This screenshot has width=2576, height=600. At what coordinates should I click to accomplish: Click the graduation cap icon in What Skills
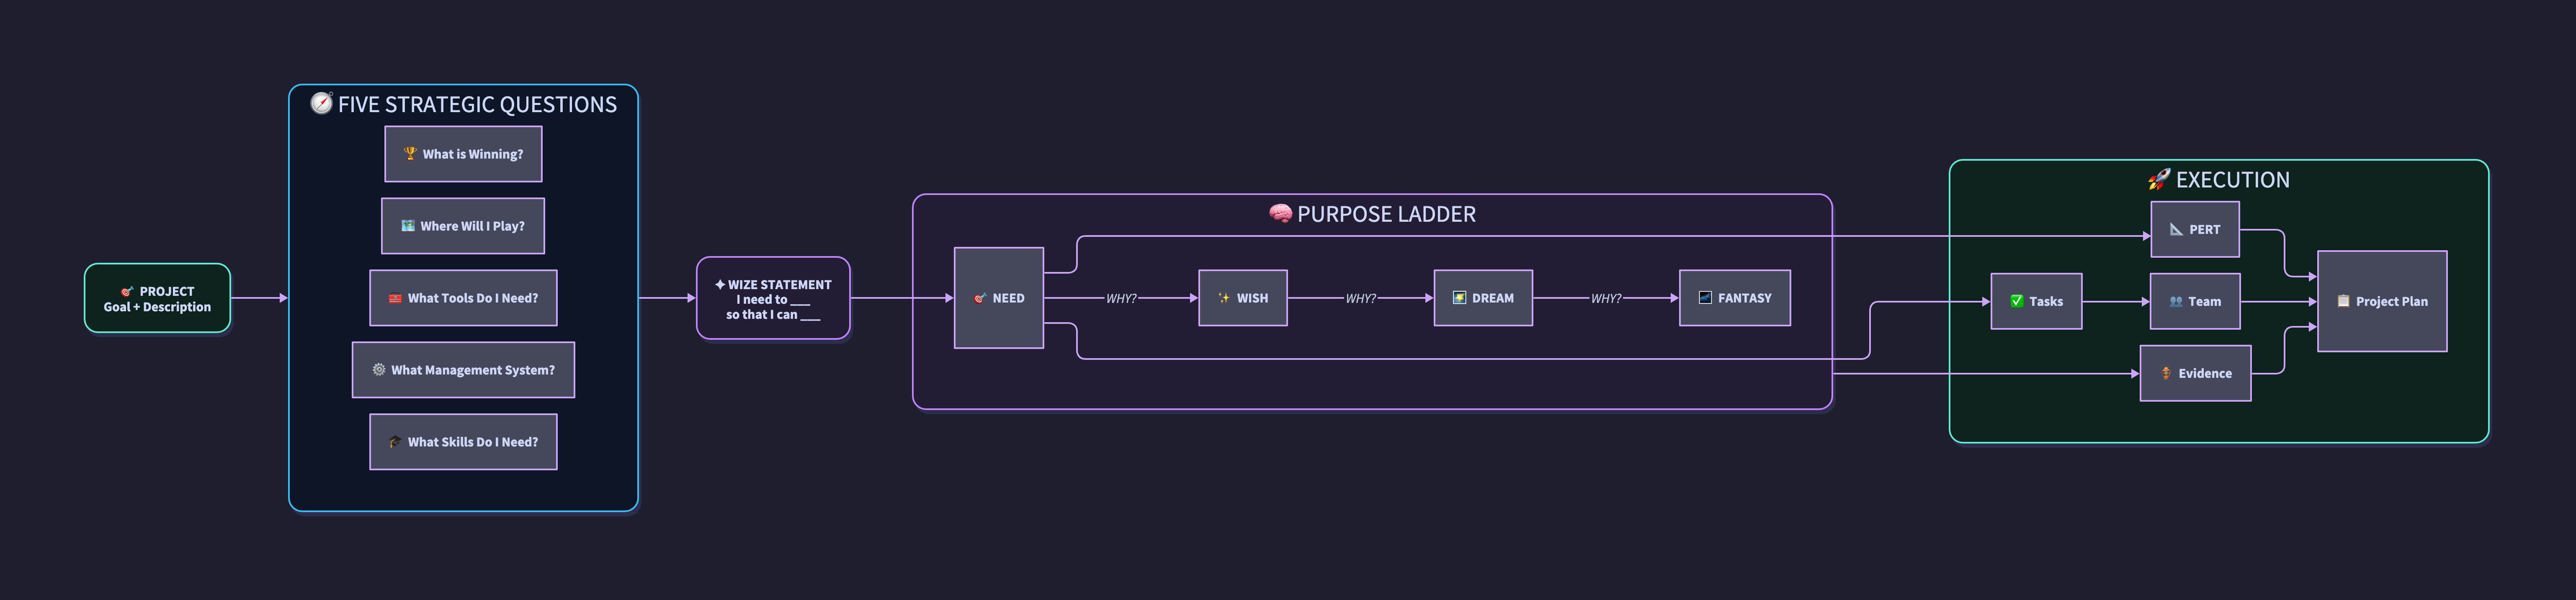click(395, 442)
